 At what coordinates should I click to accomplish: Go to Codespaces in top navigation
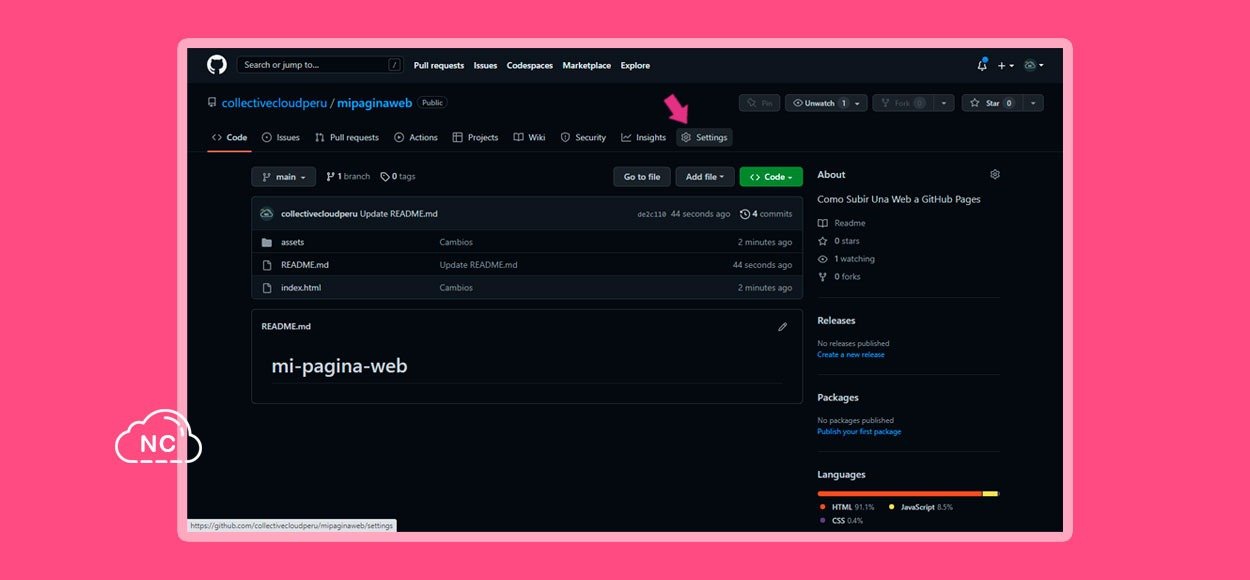530,65
